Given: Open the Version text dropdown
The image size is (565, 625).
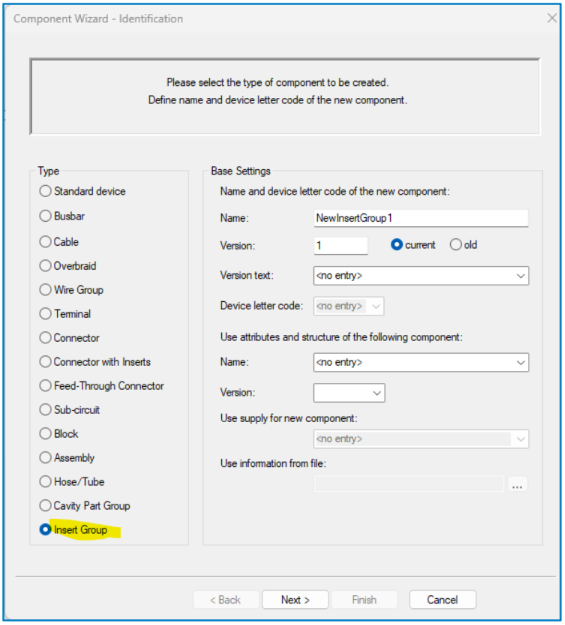Looking at the screenshot, I should (421, 275).
